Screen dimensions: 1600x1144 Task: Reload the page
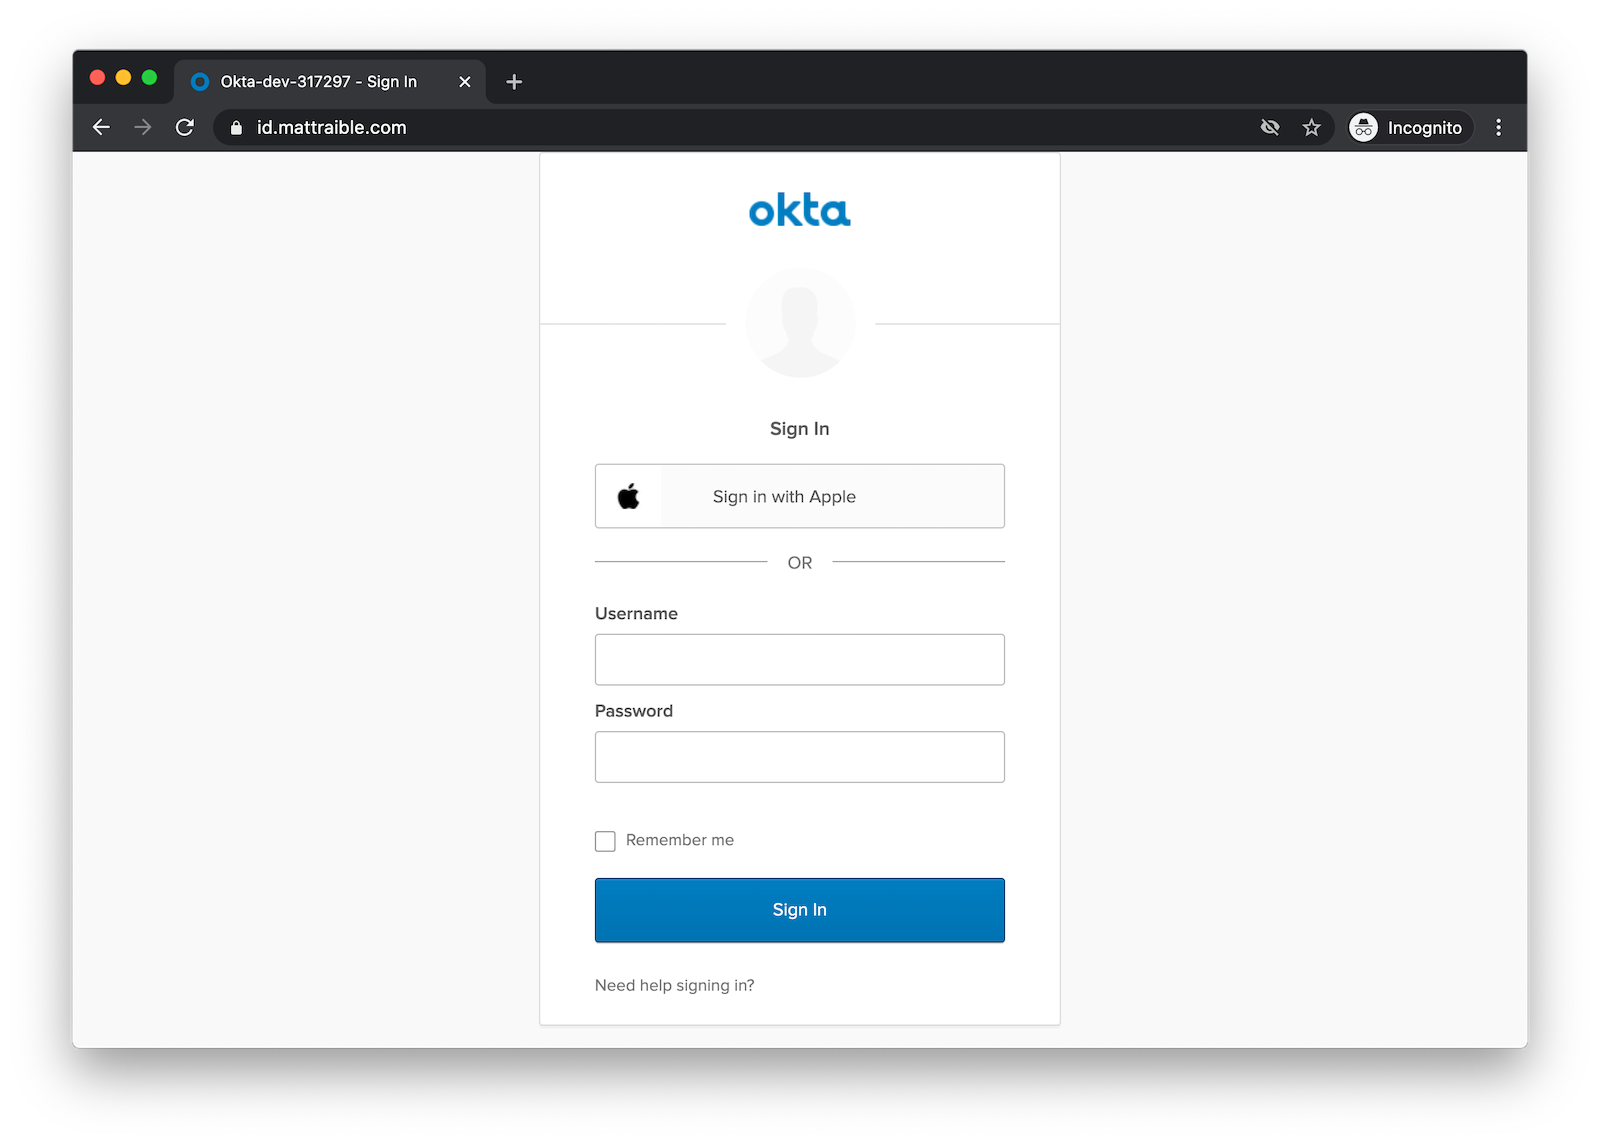[185, 127]
